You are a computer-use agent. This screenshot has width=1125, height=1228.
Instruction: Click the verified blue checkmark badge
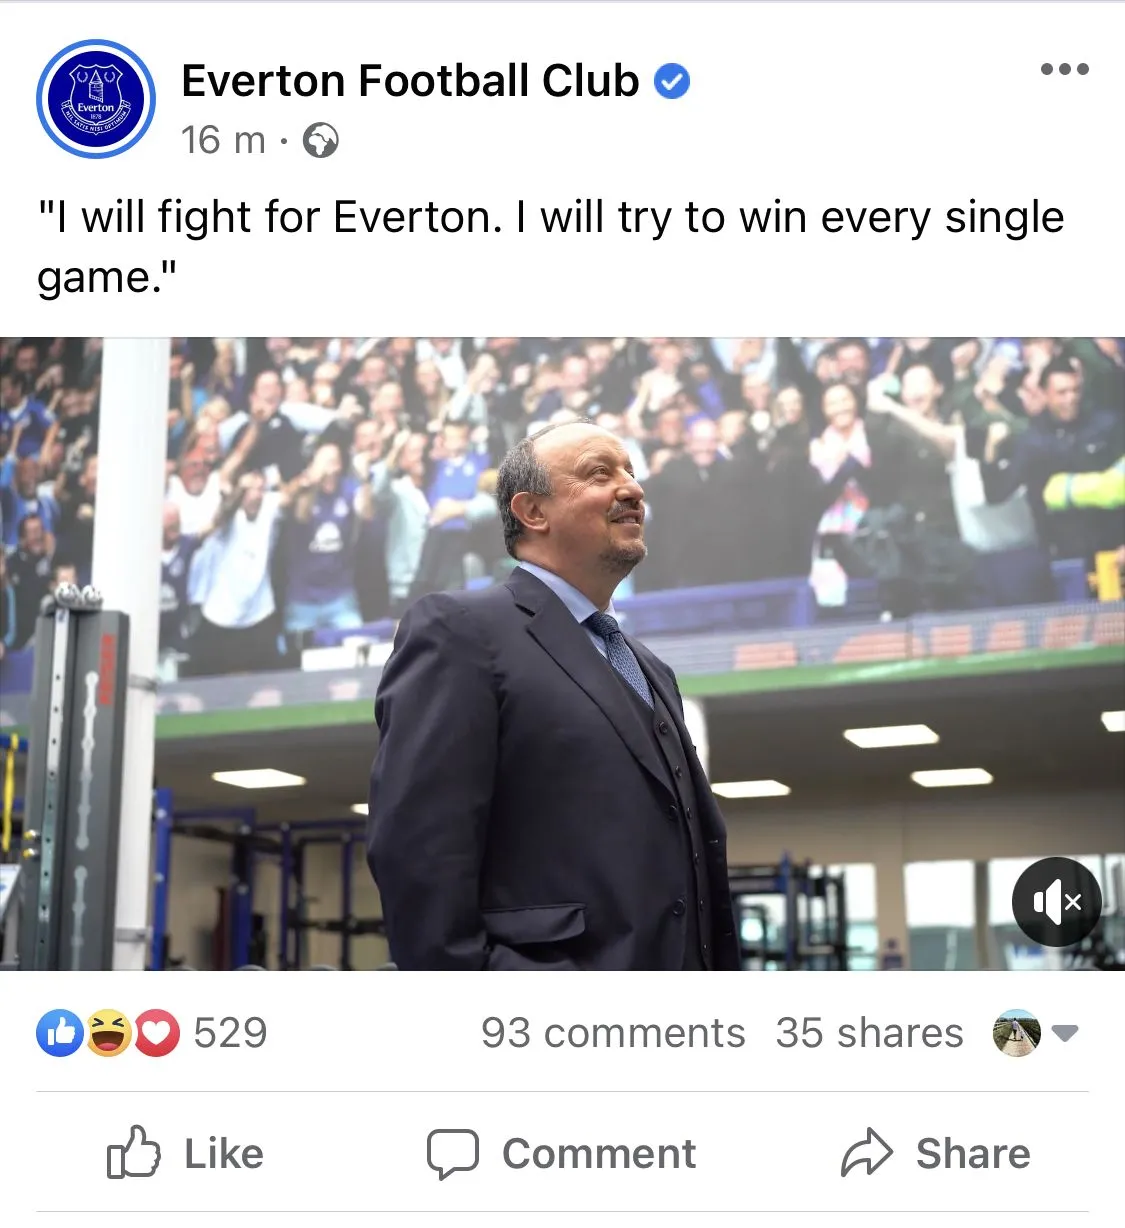672,82
